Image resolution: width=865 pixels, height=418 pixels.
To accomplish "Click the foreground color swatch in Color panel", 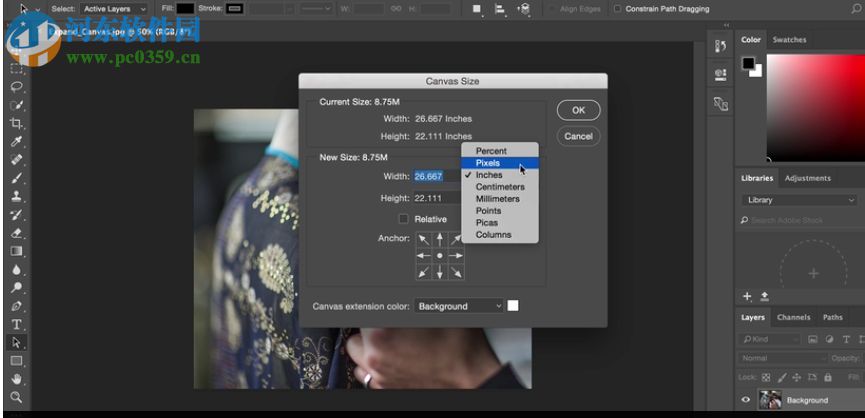I will 748,63.
